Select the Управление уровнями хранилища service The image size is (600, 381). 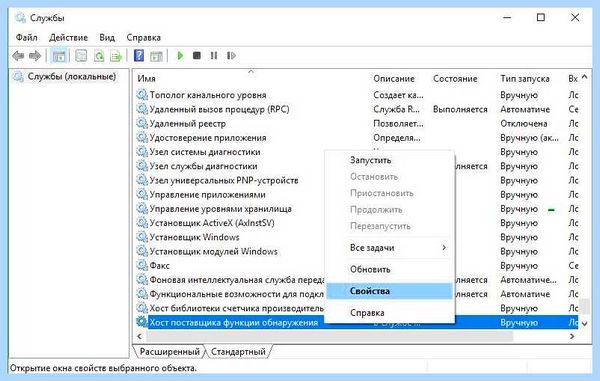220,208
